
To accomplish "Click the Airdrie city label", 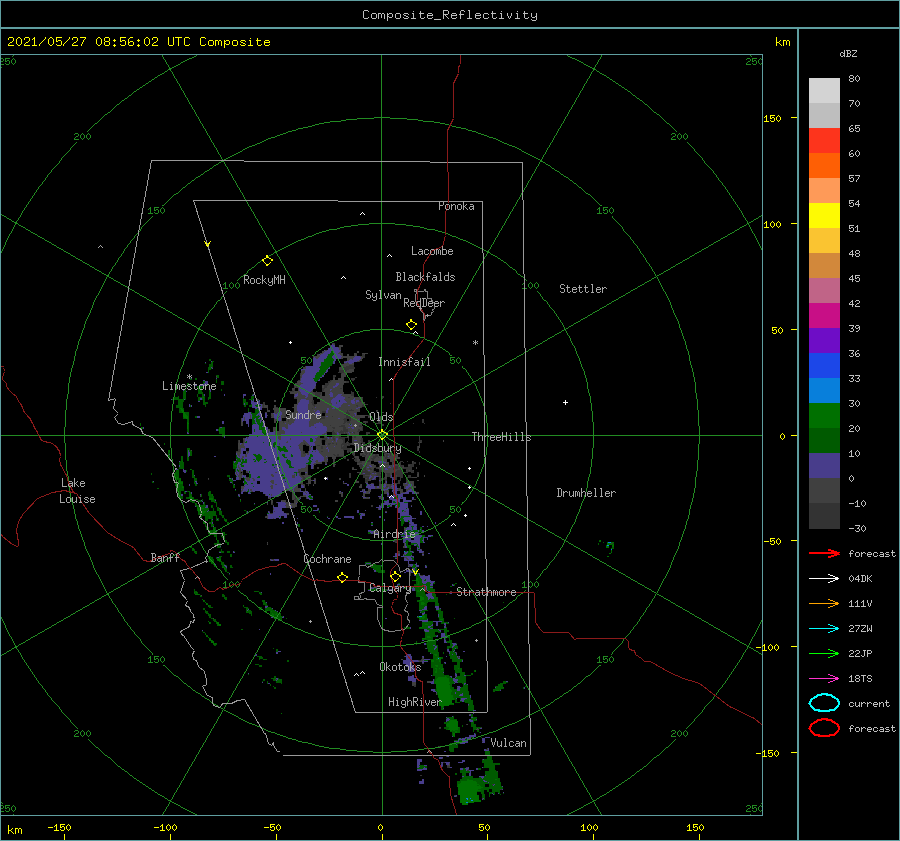I will (x=394, y=534).
